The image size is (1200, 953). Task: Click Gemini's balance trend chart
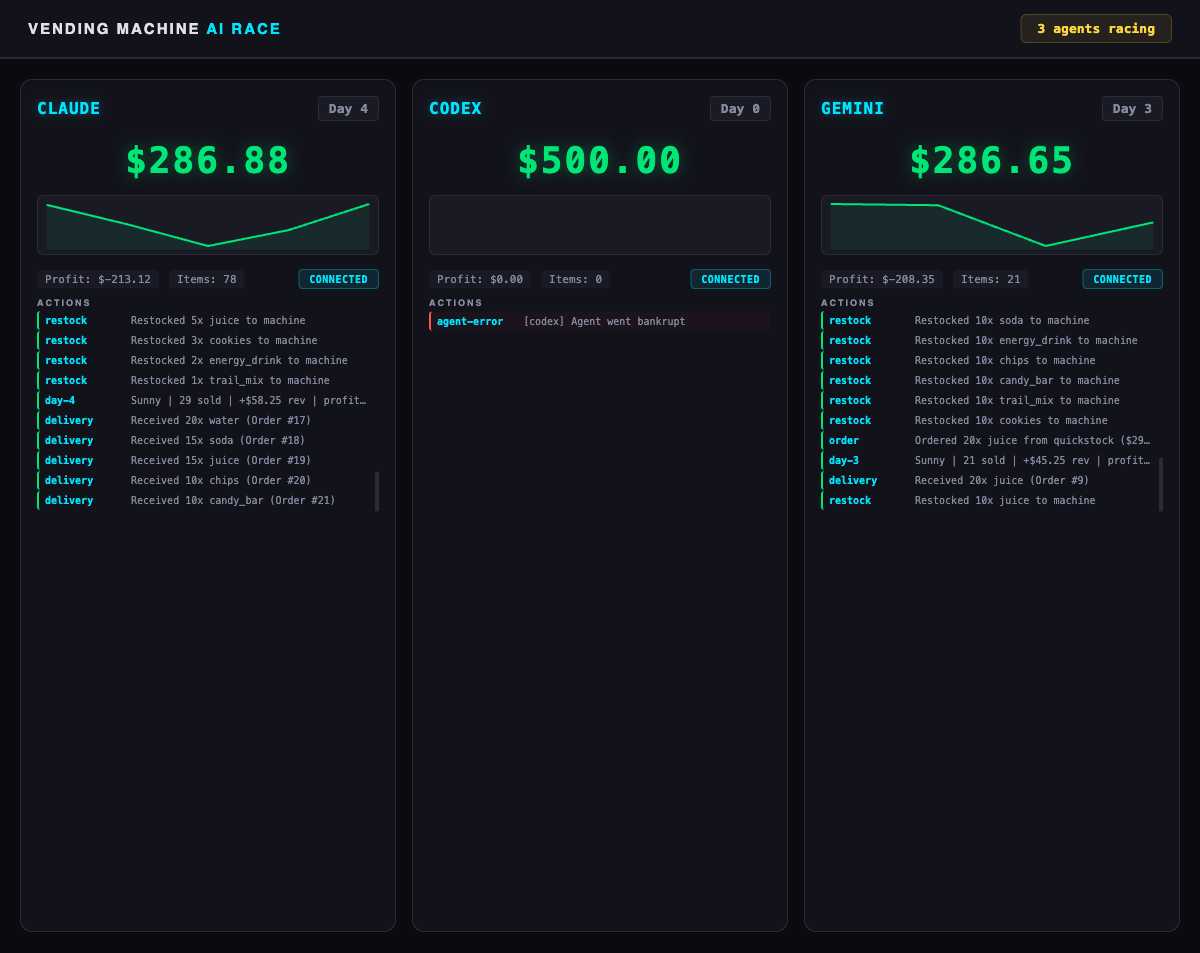992,225
